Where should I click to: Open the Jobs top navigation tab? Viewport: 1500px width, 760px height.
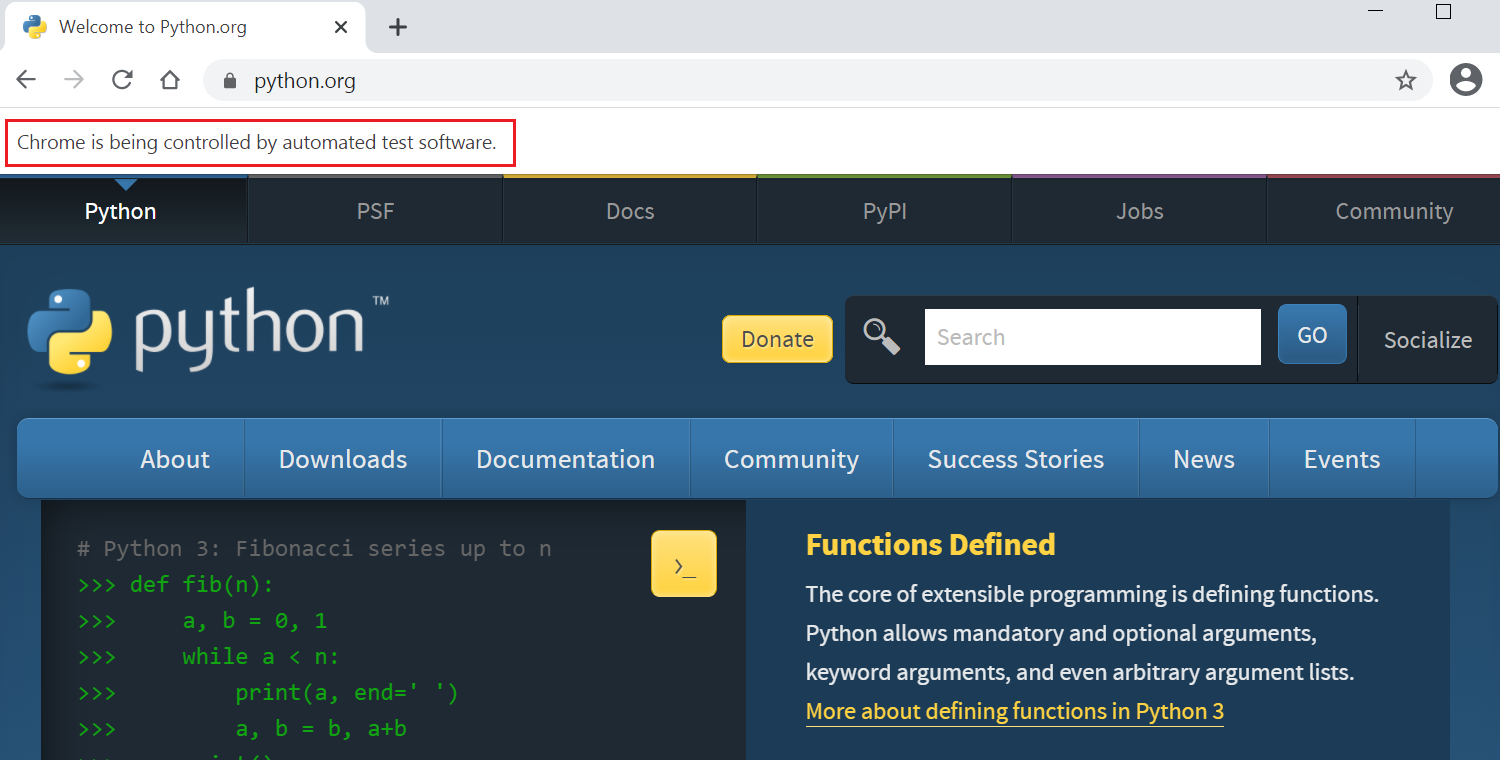(x=1139, y=211)
